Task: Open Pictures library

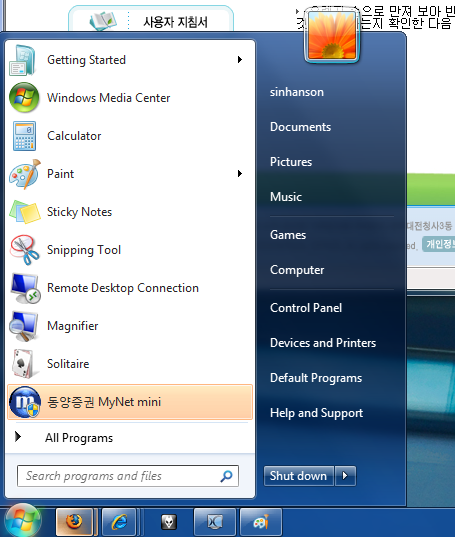Action: (x=291, y=162)
